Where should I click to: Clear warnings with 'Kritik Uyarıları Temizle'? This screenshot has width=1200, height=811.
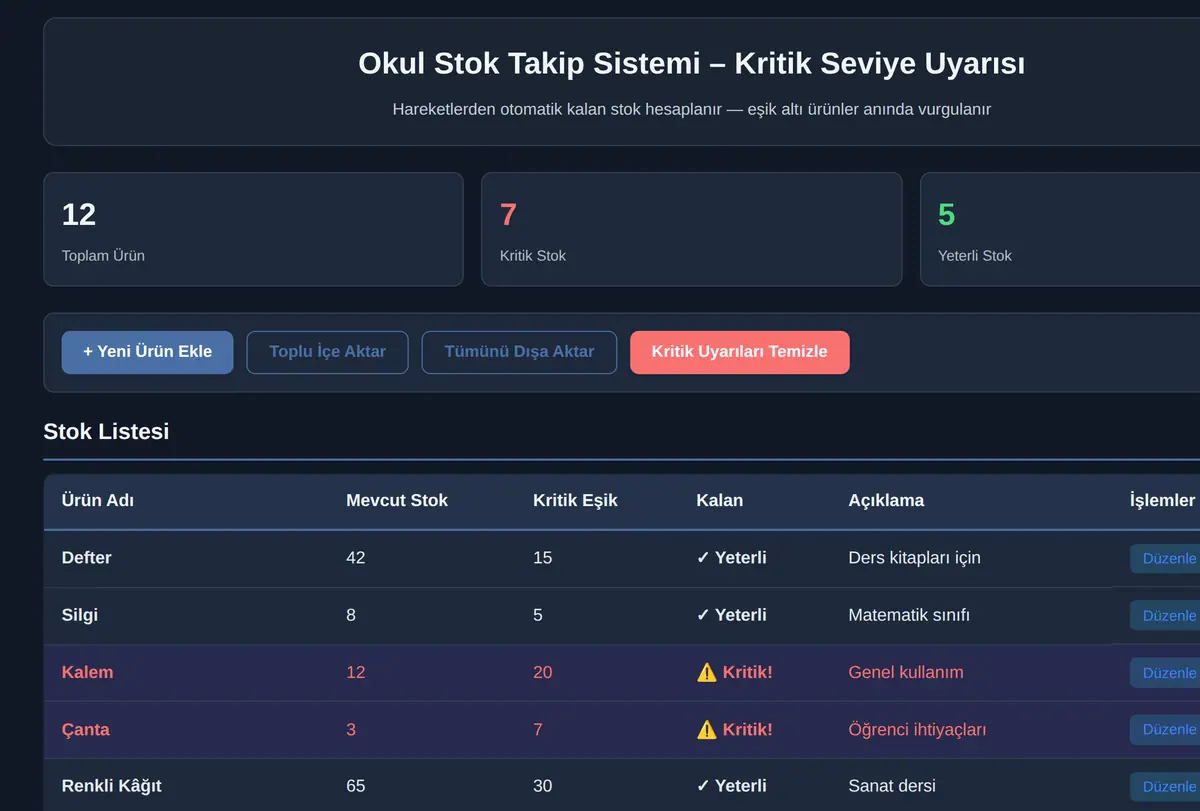tap(739, 352)
